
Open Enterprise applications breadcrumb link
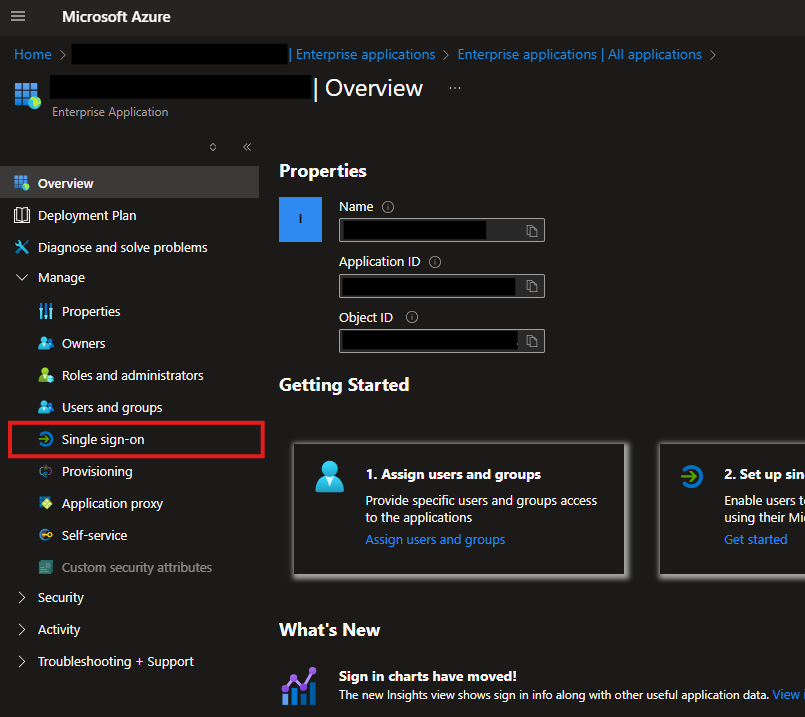365,54
